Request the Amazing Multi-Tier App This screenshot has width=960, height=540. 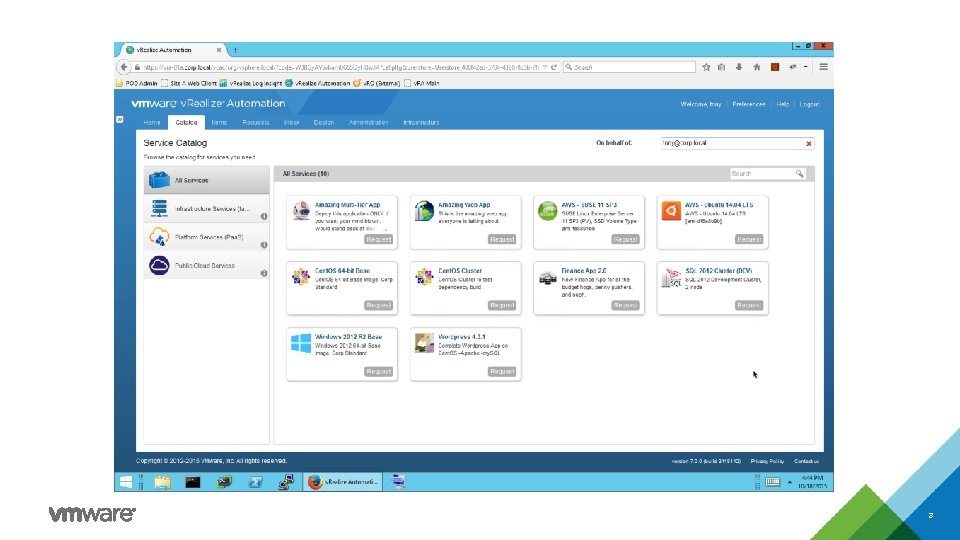(x=378, y=239)
